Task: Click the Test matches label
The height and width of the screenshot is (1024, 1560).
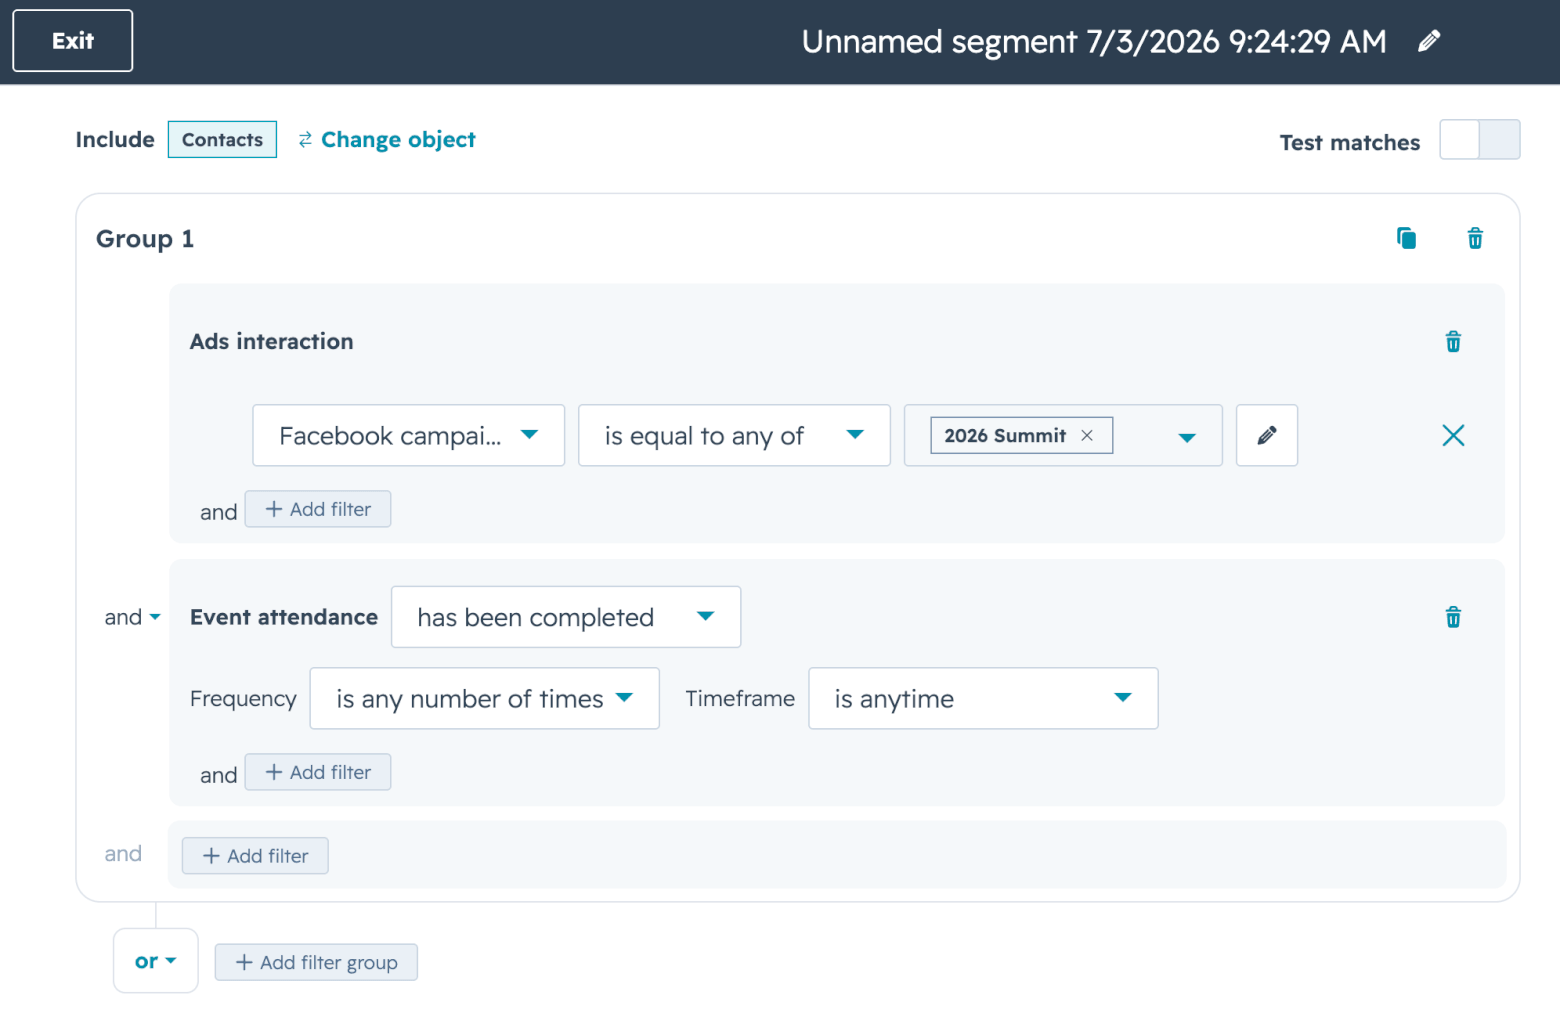Action: [1350, 142]
